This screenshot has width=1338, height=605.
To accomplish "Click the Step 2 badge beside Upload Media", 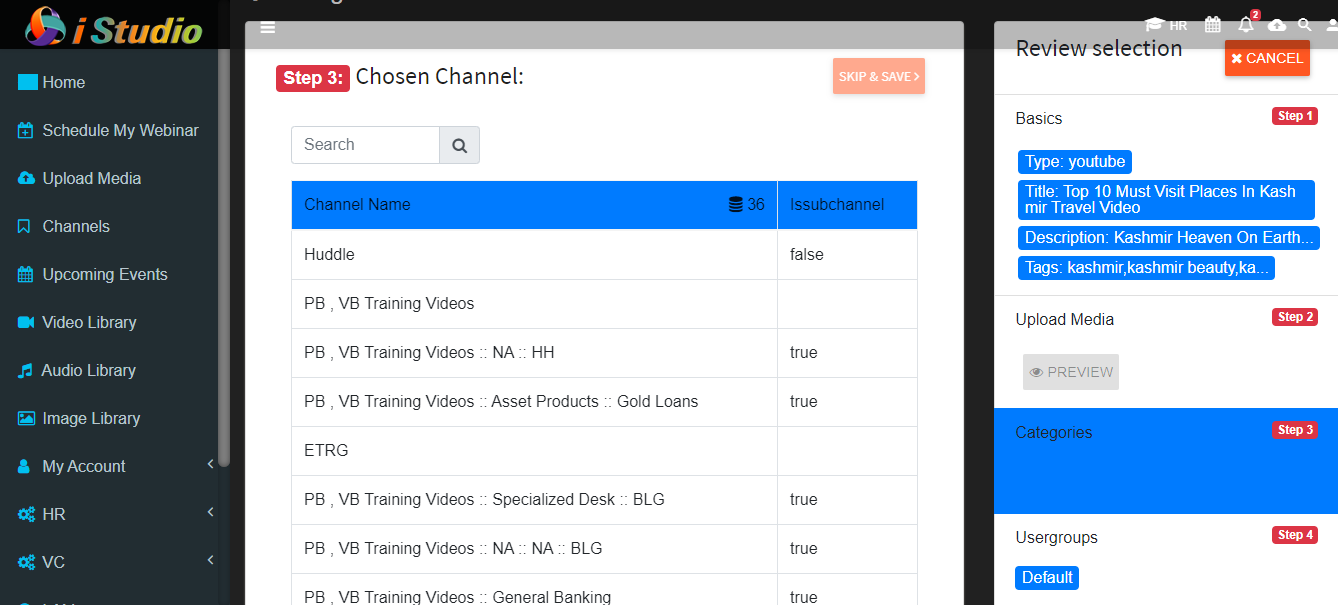I will click(1295, 317).
